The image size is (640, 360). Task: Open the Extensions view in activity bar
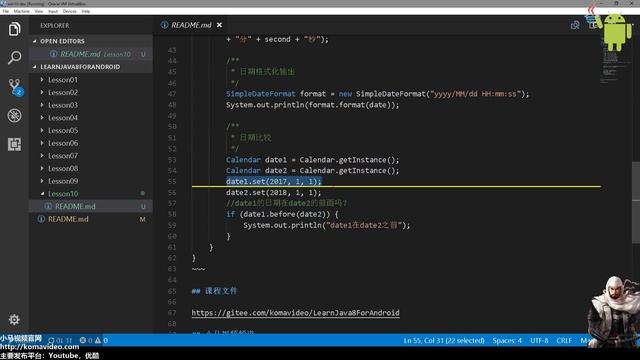14,144
